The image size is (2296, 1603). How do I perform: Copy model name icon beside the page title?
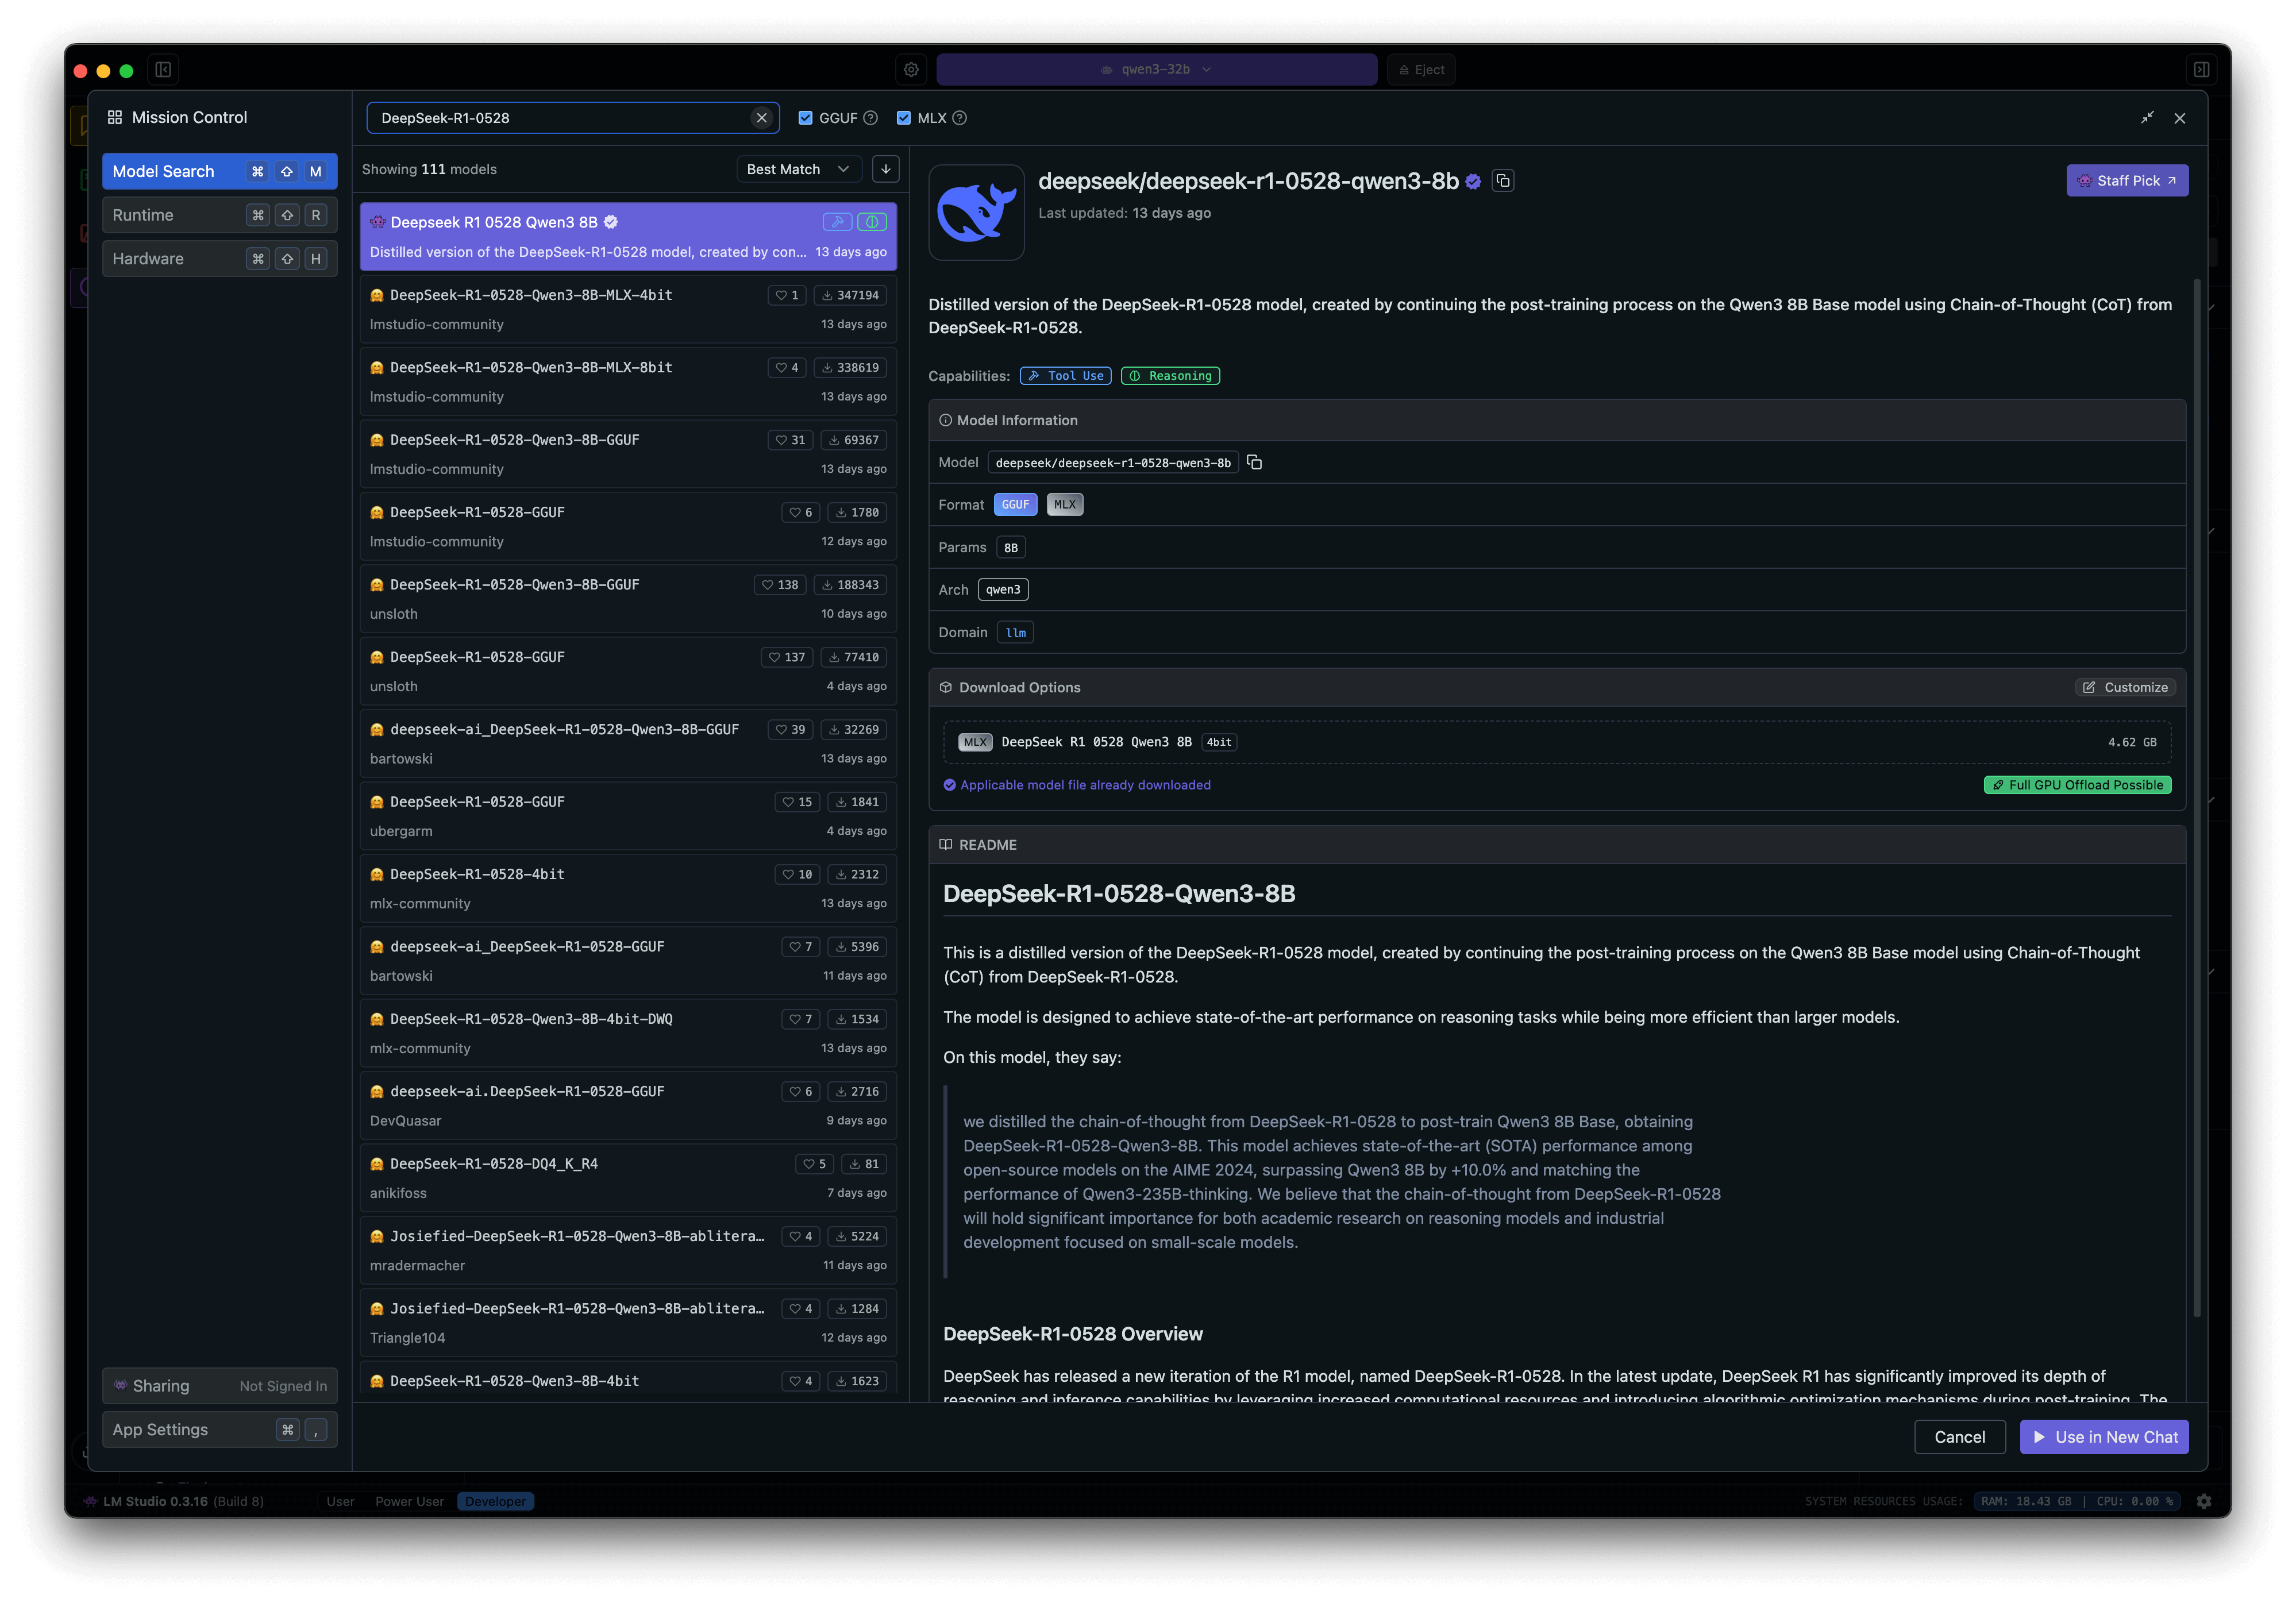(1502, 181)
